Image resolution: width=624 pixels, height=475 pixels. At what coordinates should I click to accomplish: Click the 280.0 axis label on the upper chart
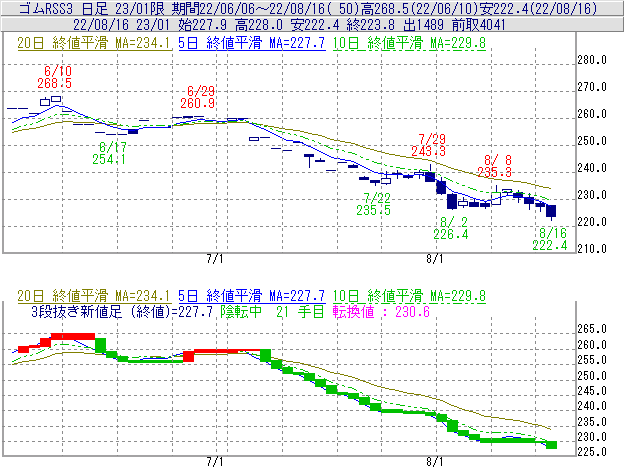click(x=592, y=60)
